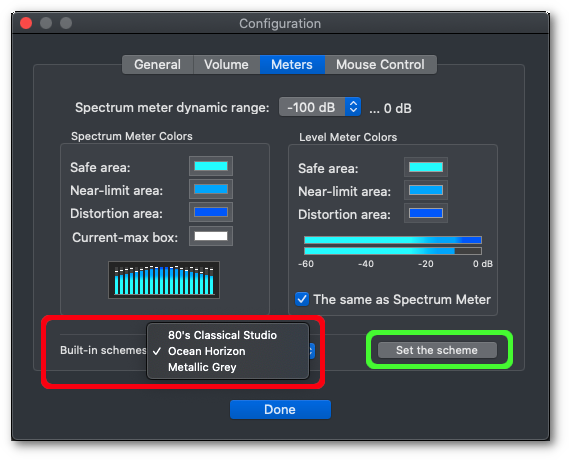Pick Level Meter Safe area color
The image size is (569, 460).
[426, 167]
